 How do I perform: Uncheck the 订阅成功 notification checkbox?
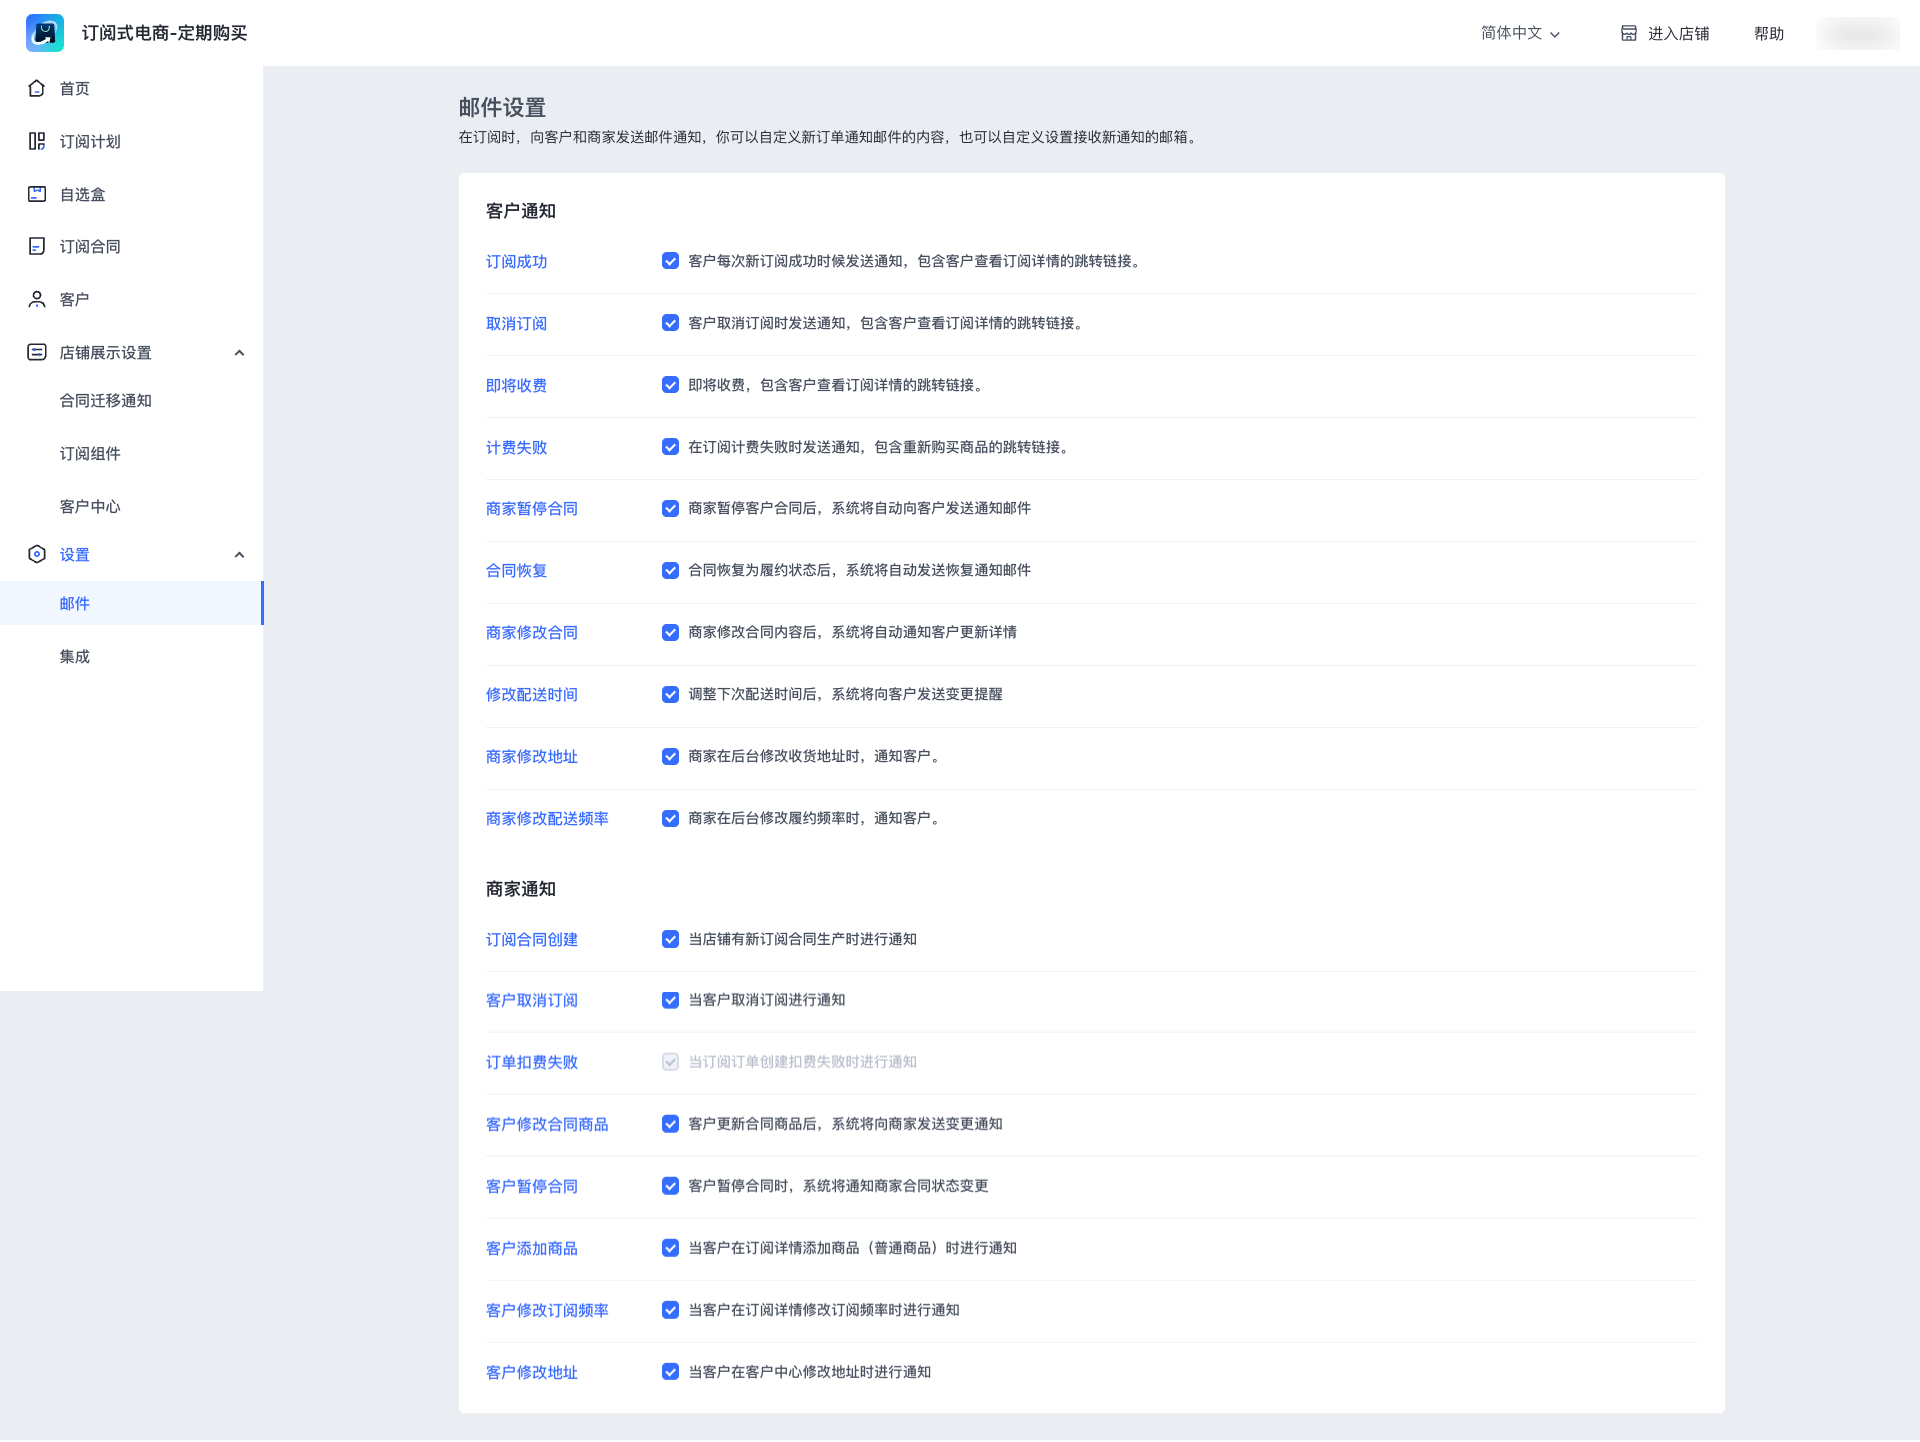pos(670,261)
